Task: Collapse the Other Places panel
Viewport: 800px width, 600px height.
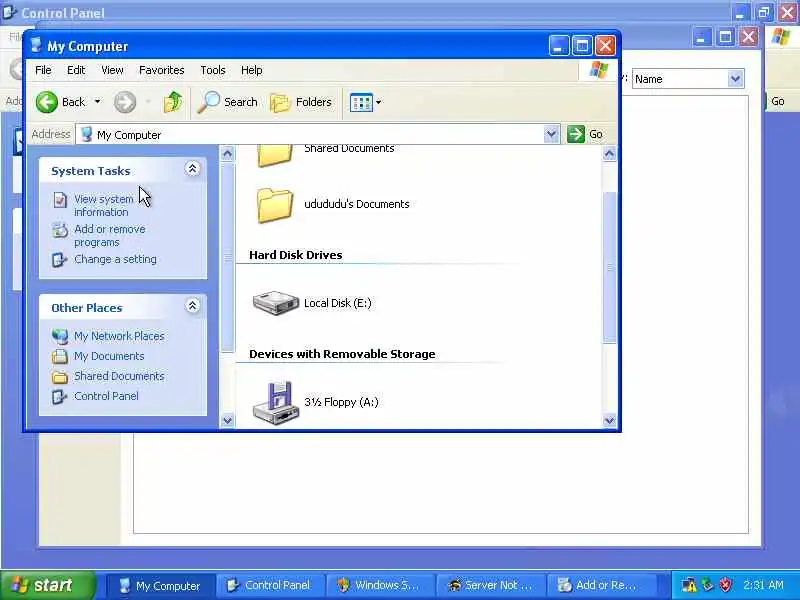Action: [192, 306]
